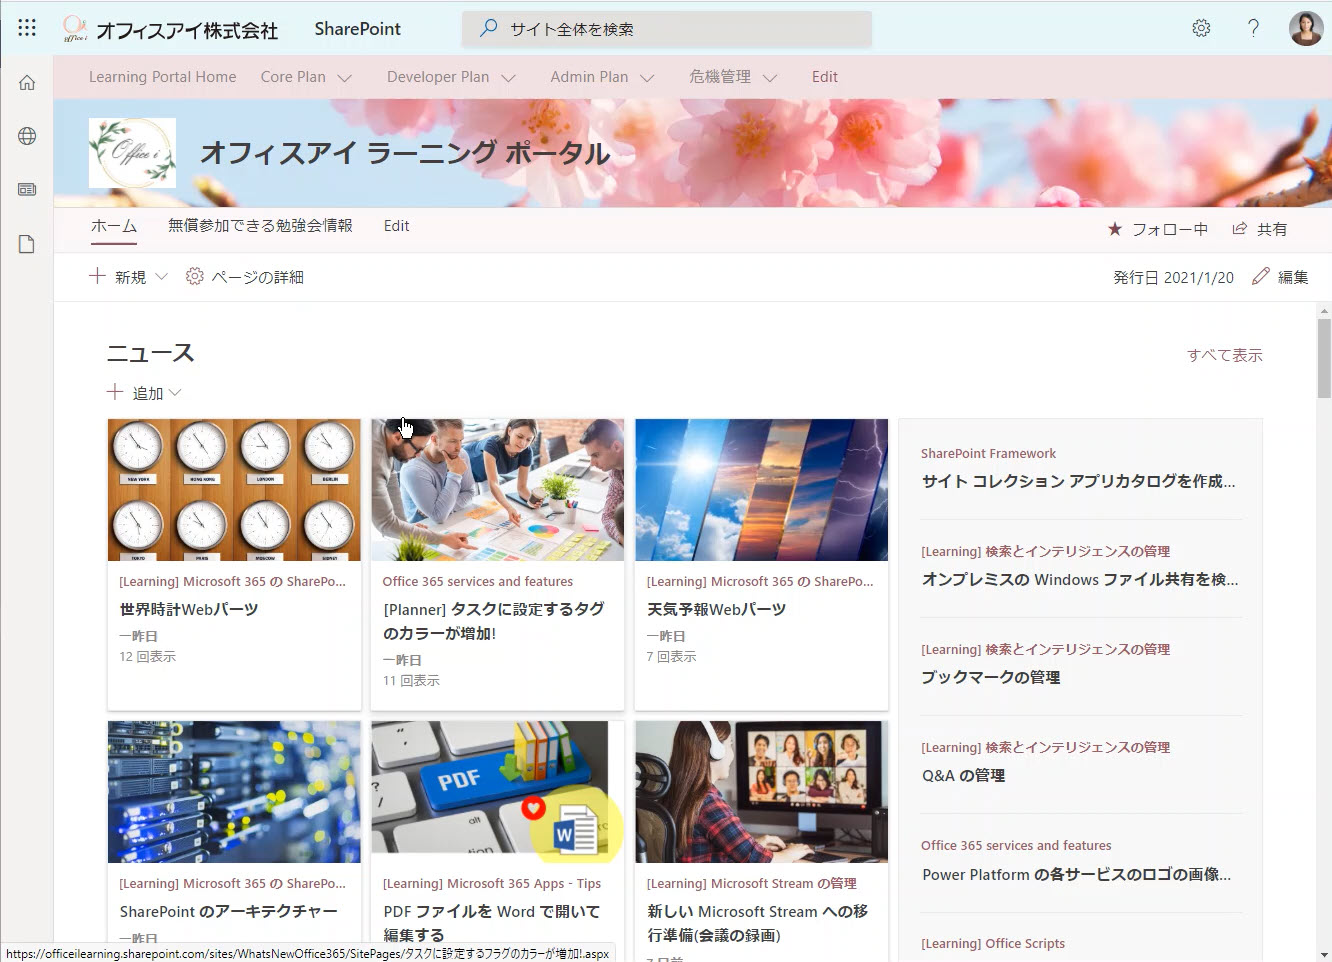Image resolution: width=1332 pixels, height=962 pixels.
Task: Expand 危機管理 menu chevron
Action: tap(770, 77)
